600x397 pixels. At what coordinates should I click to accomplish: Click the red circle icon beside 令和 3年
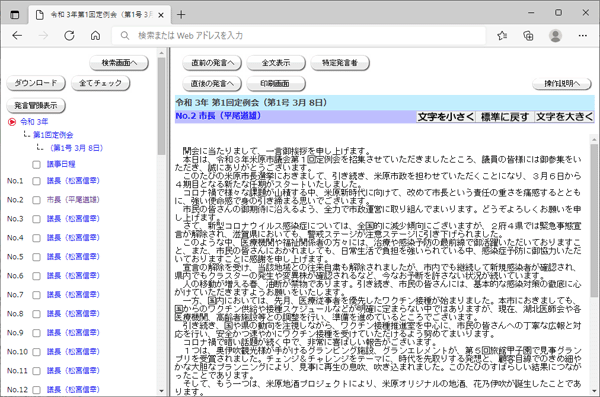[x=12, y=122]
